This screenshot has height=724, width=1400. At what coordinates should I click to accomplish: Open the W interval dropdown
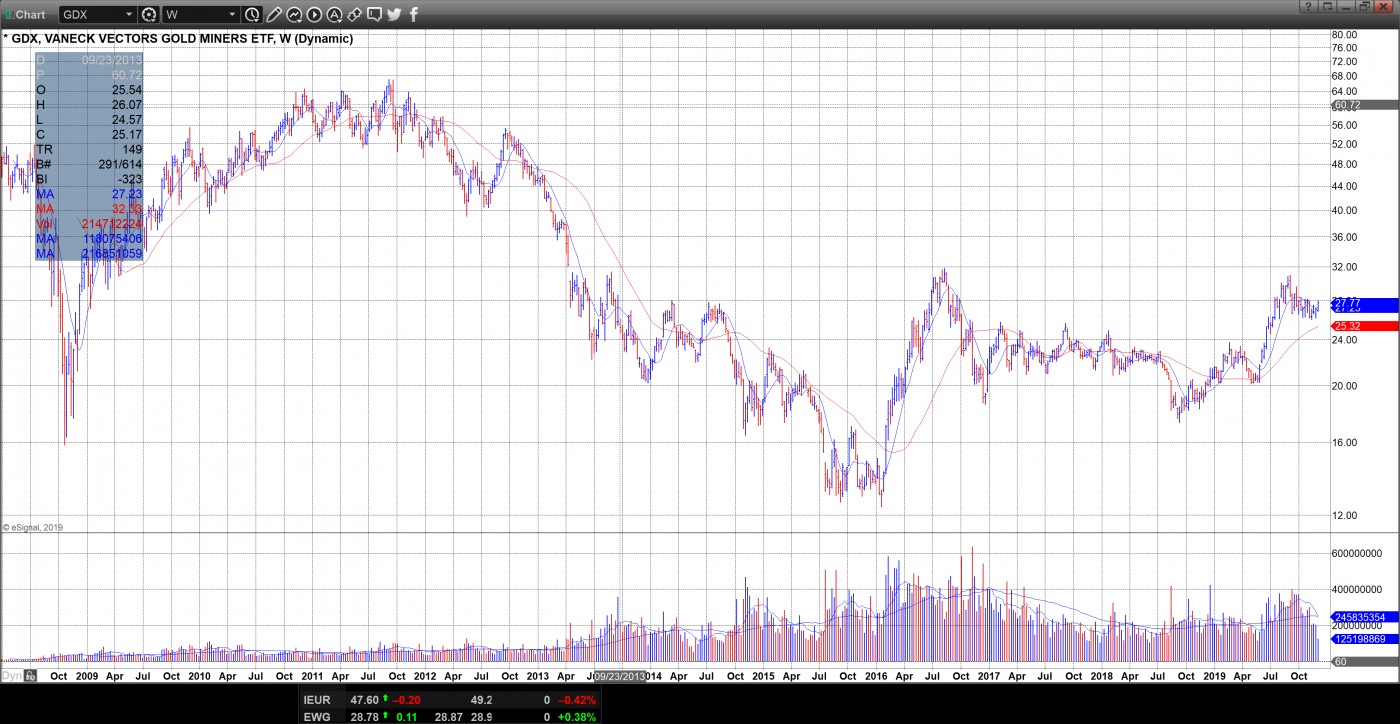coord(232,15)
